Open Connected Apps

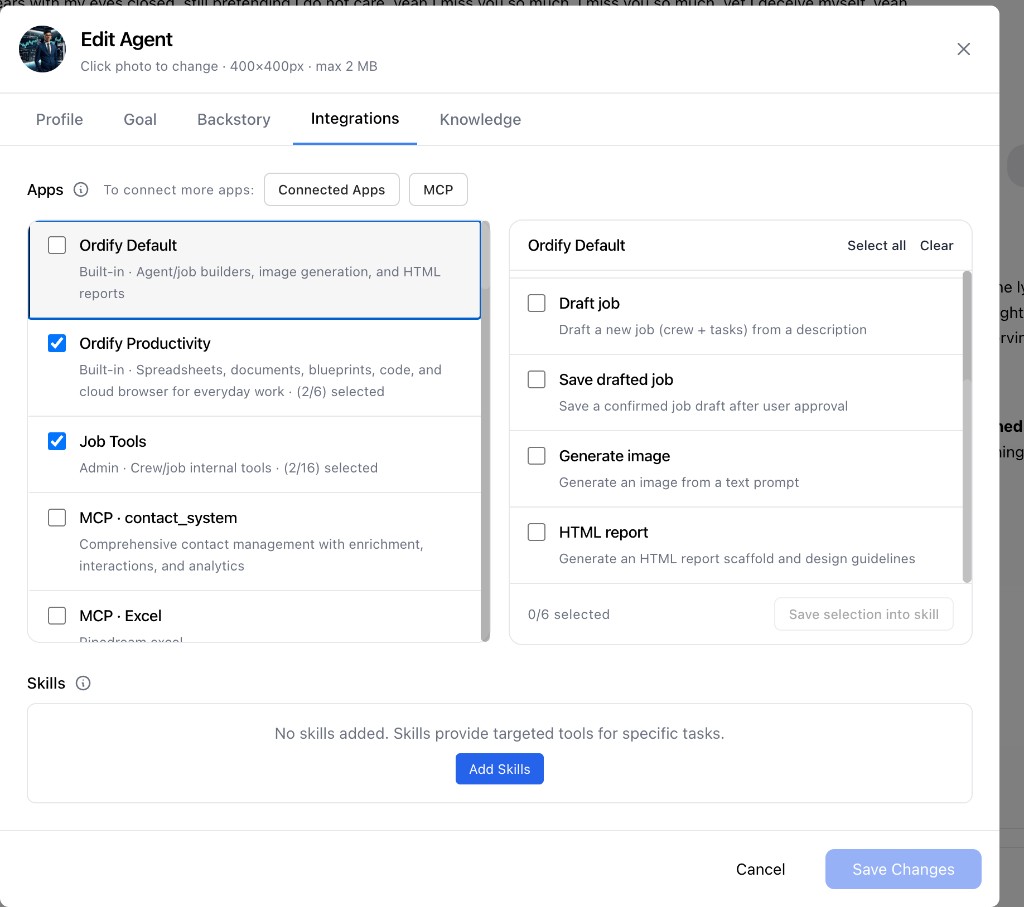click(x=332, y=189)
